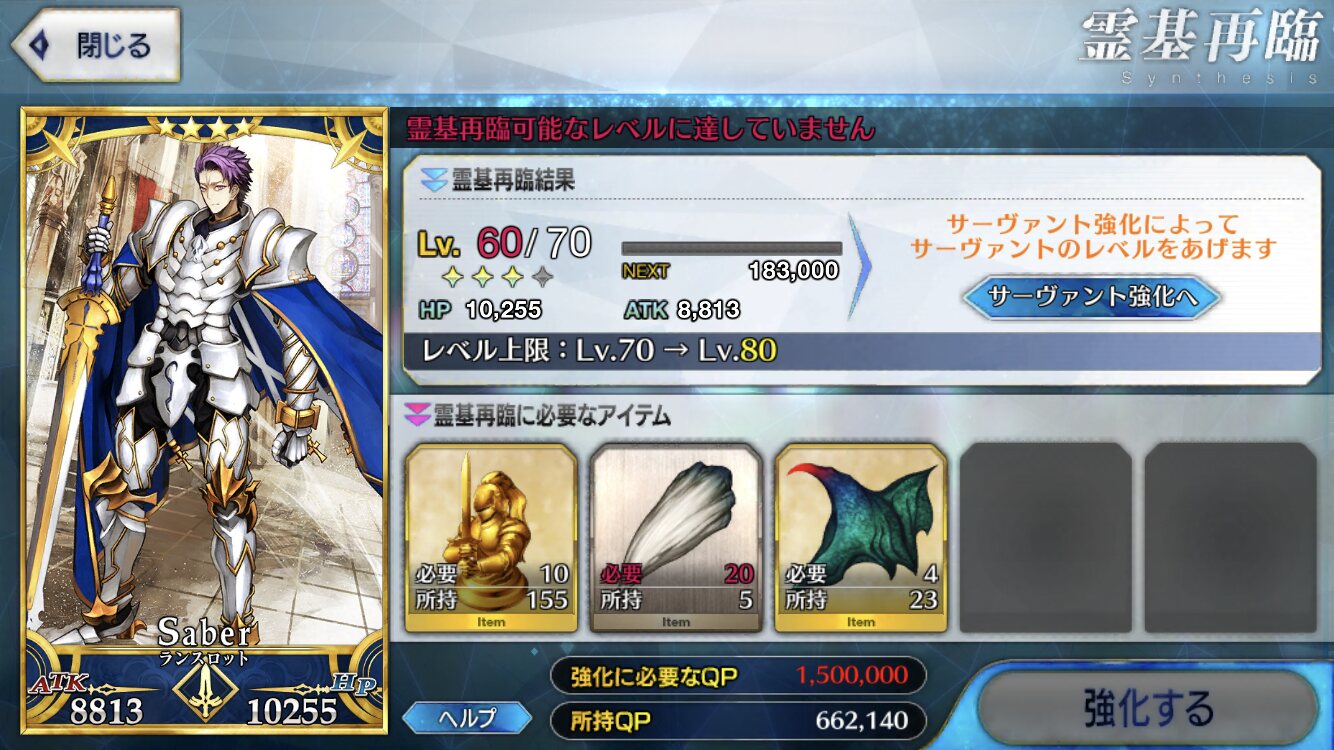Open the サーヴァント強化へ button
1334x750 pixels.
click(x=1091, y=296)
